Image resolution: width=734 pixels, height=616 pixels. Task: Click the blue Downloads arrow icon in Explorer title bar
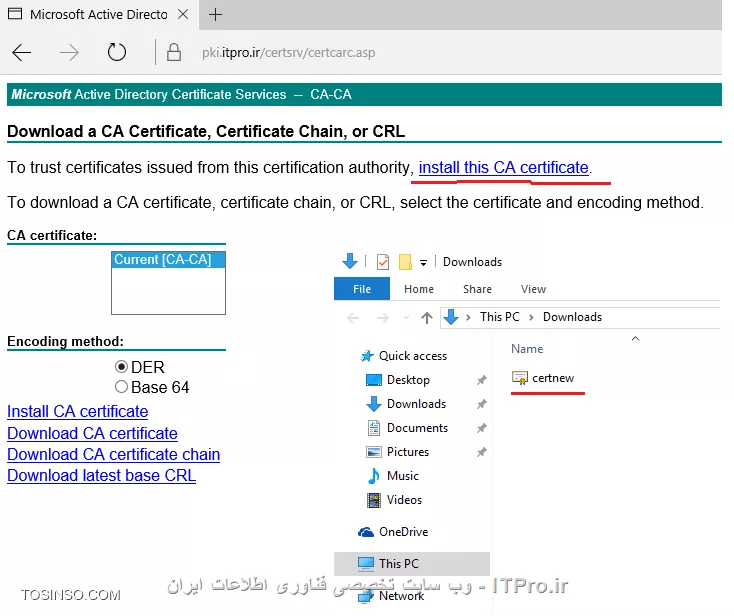point(350,261)
